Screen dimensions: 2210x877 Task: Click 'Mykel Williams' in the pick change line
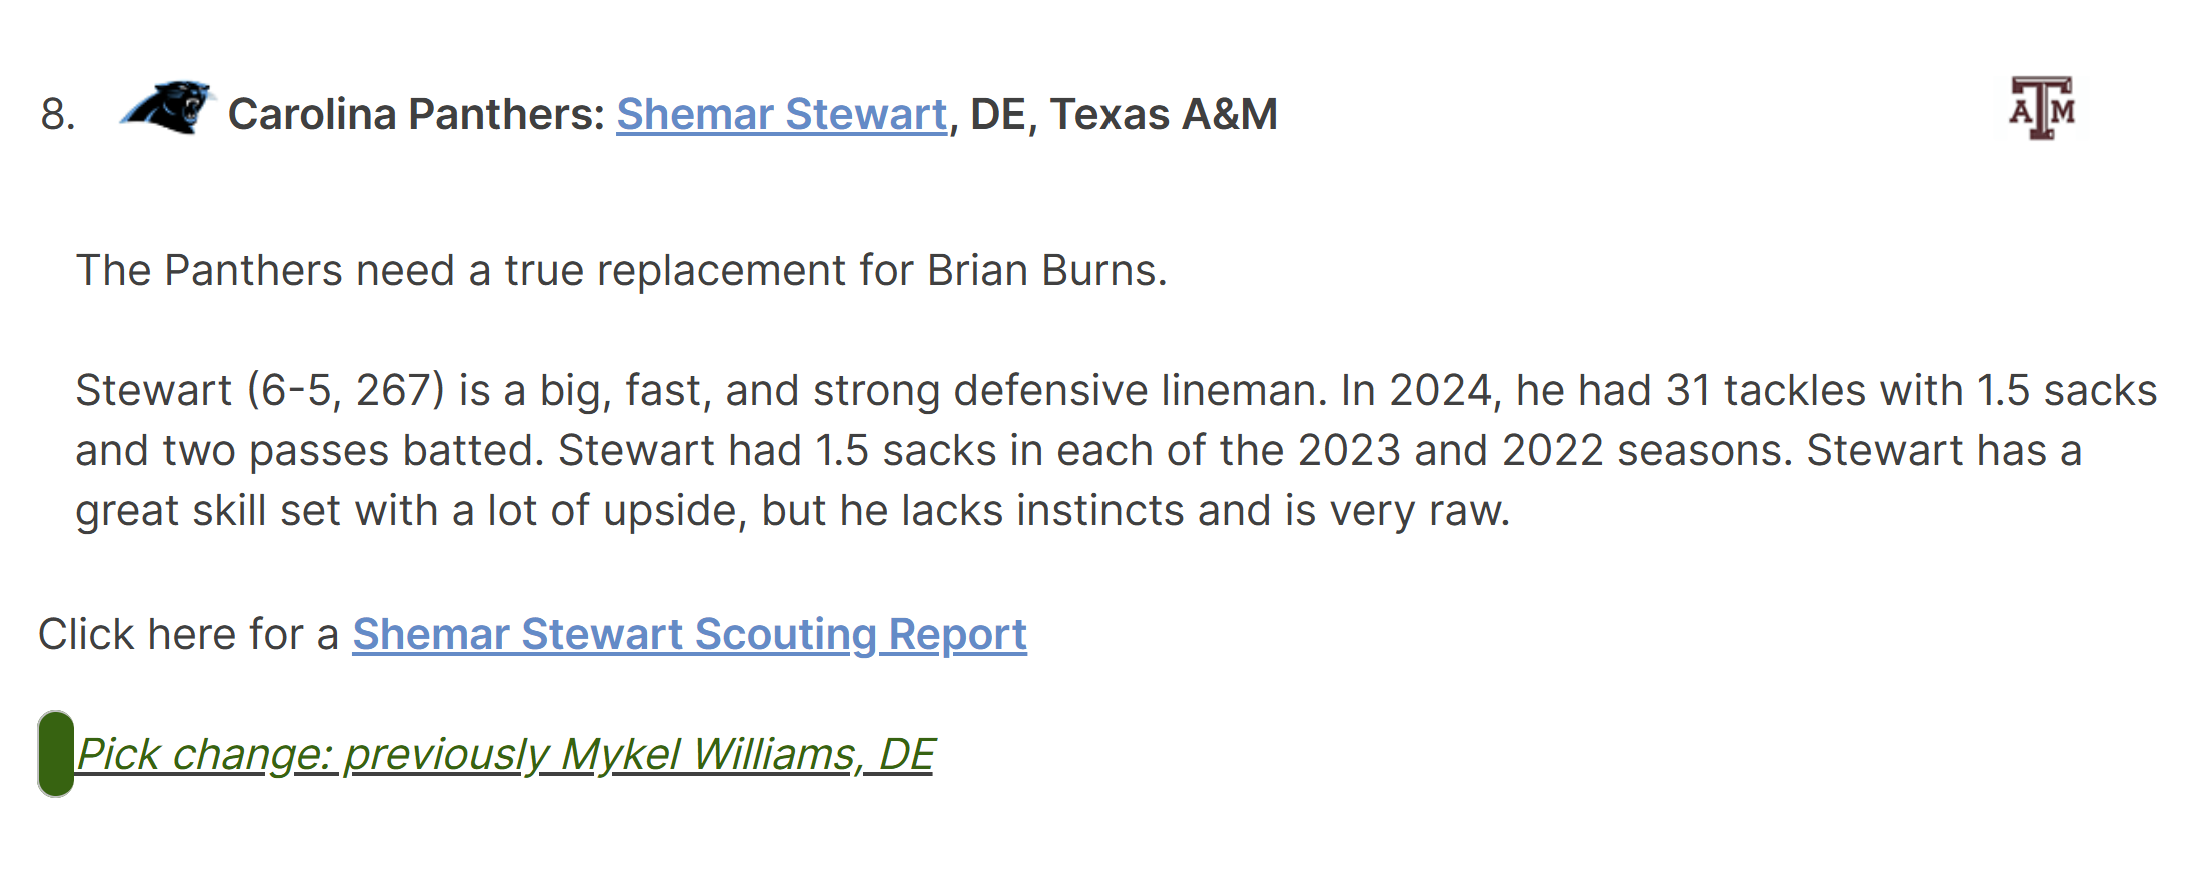[709, 754]
